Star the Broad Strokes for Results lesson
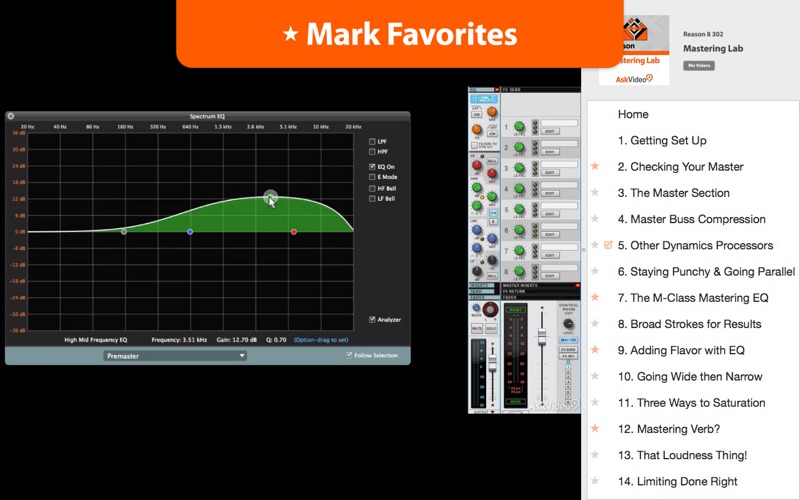800x500 pixels. pos(595,323)
